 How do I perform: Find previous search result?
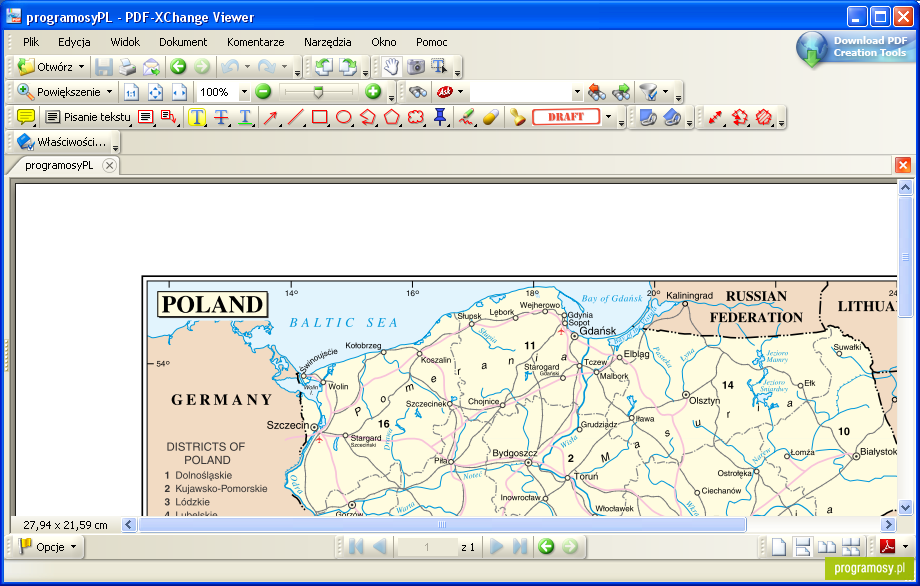(597, 92)
